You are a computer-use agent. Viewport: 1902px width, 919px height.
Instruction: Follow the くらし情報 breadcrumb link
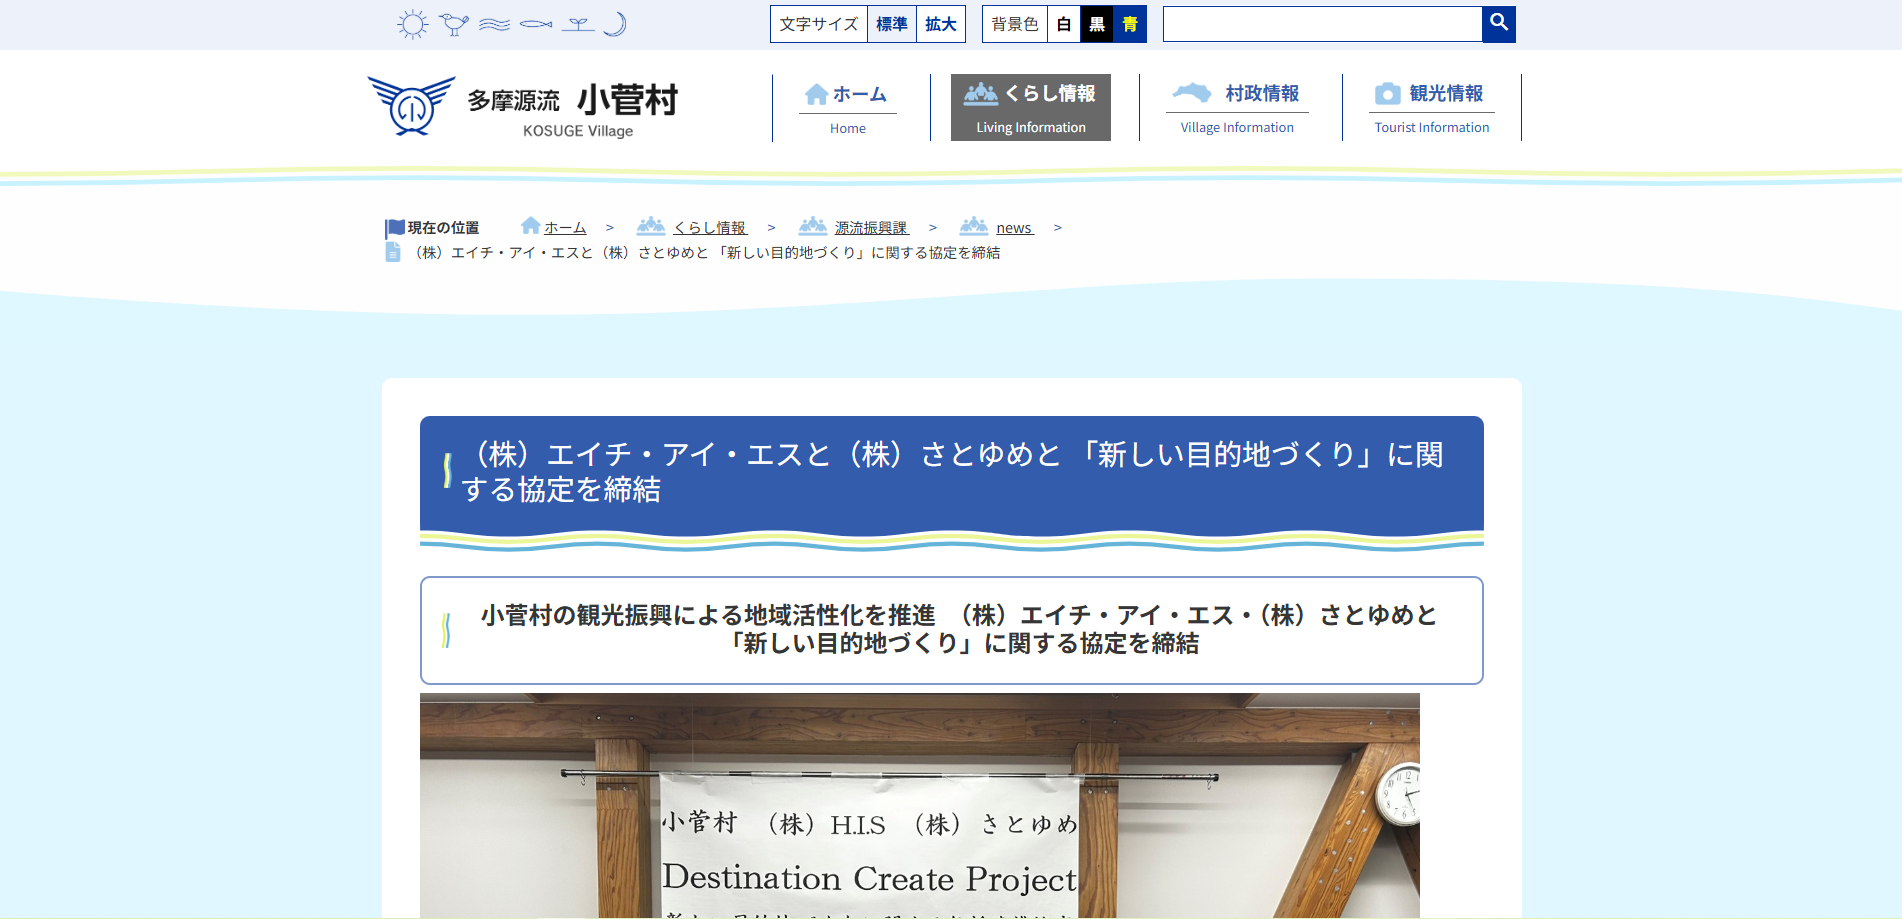710,228
